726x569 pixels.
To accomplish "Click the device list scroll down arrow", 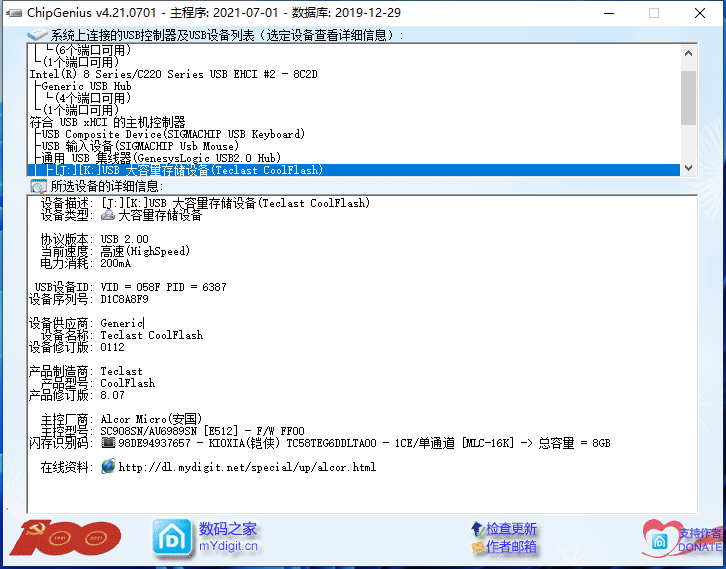I will pyautogui.click(x=688, y=168).
